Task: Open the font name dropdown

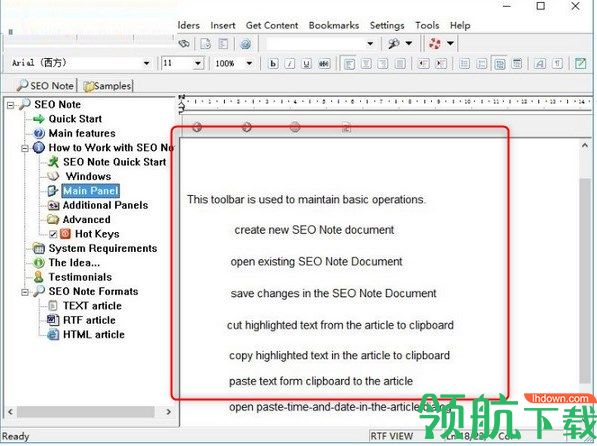Action: click(147, 63)
